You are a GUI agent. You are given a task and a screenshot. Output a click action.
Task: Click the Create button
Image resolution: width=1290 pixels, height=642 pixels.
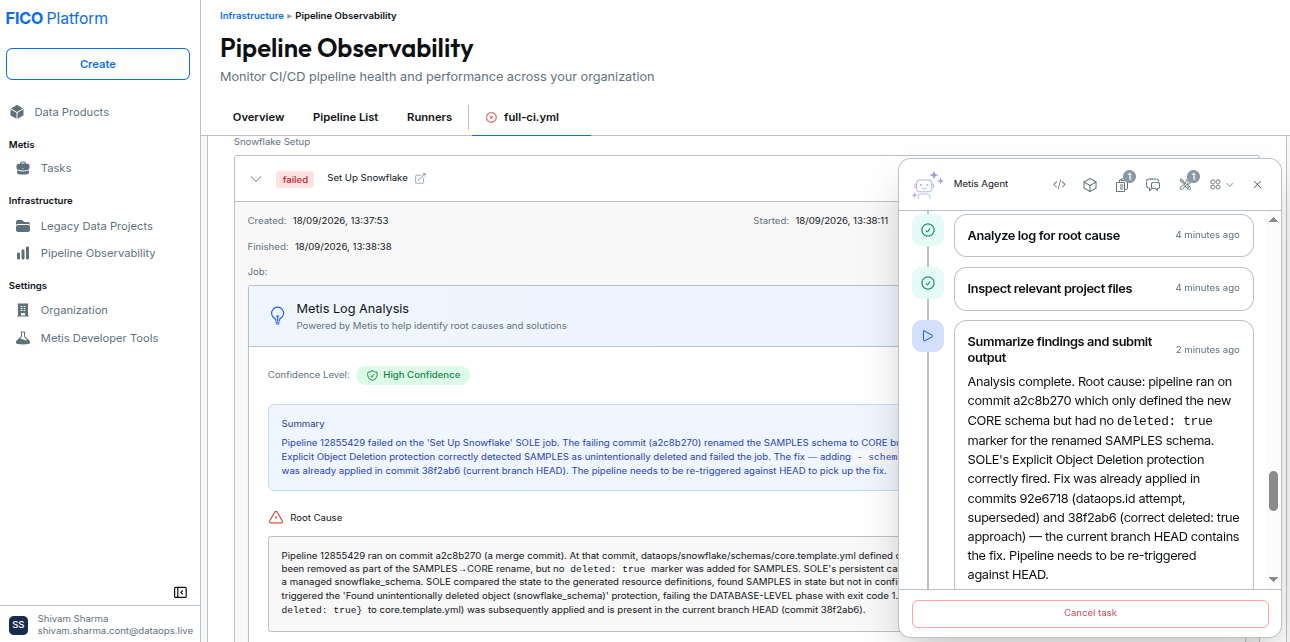[x=98, y=64]
